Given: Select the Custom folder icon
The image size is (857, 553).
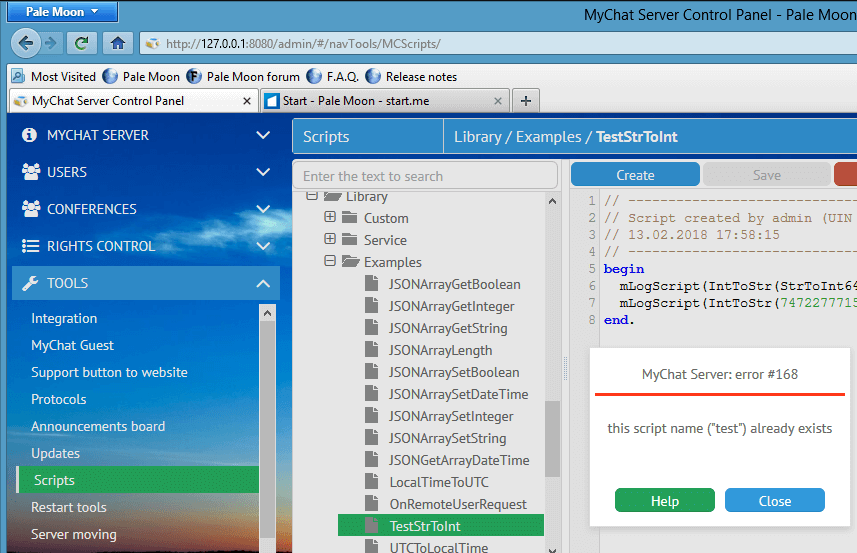Looking at the screenshot, I should pyautogui.click(x=350, y=217).
